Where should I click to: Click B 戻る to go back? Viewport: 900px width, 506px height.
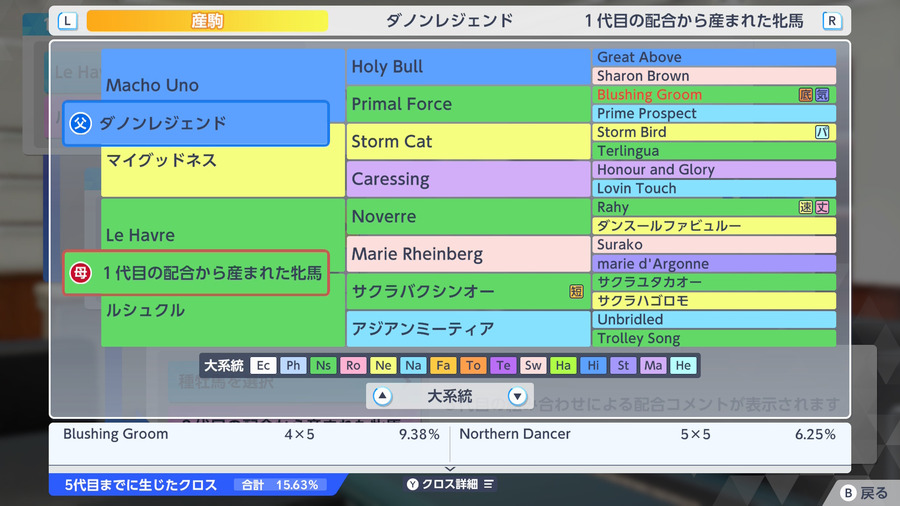click(865, 493)
